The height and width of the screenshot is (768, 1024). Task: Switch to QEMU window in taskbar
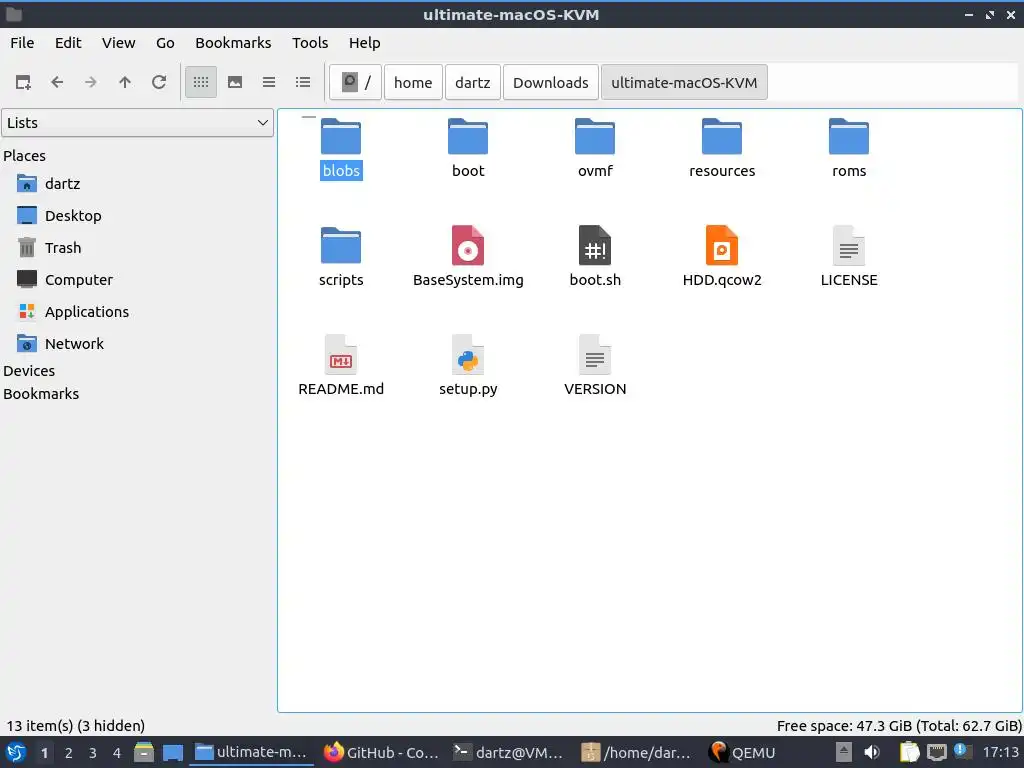point(743,752)
